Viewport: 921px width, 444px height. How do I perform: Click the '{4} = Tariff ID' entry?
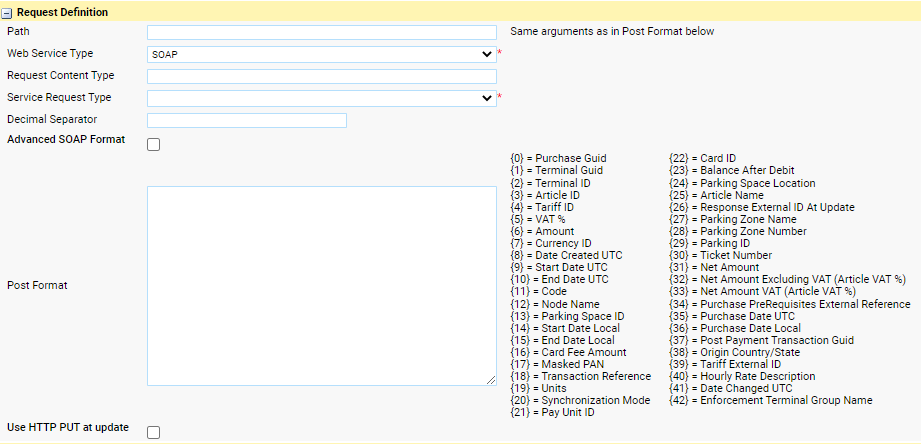click(542, 207)
